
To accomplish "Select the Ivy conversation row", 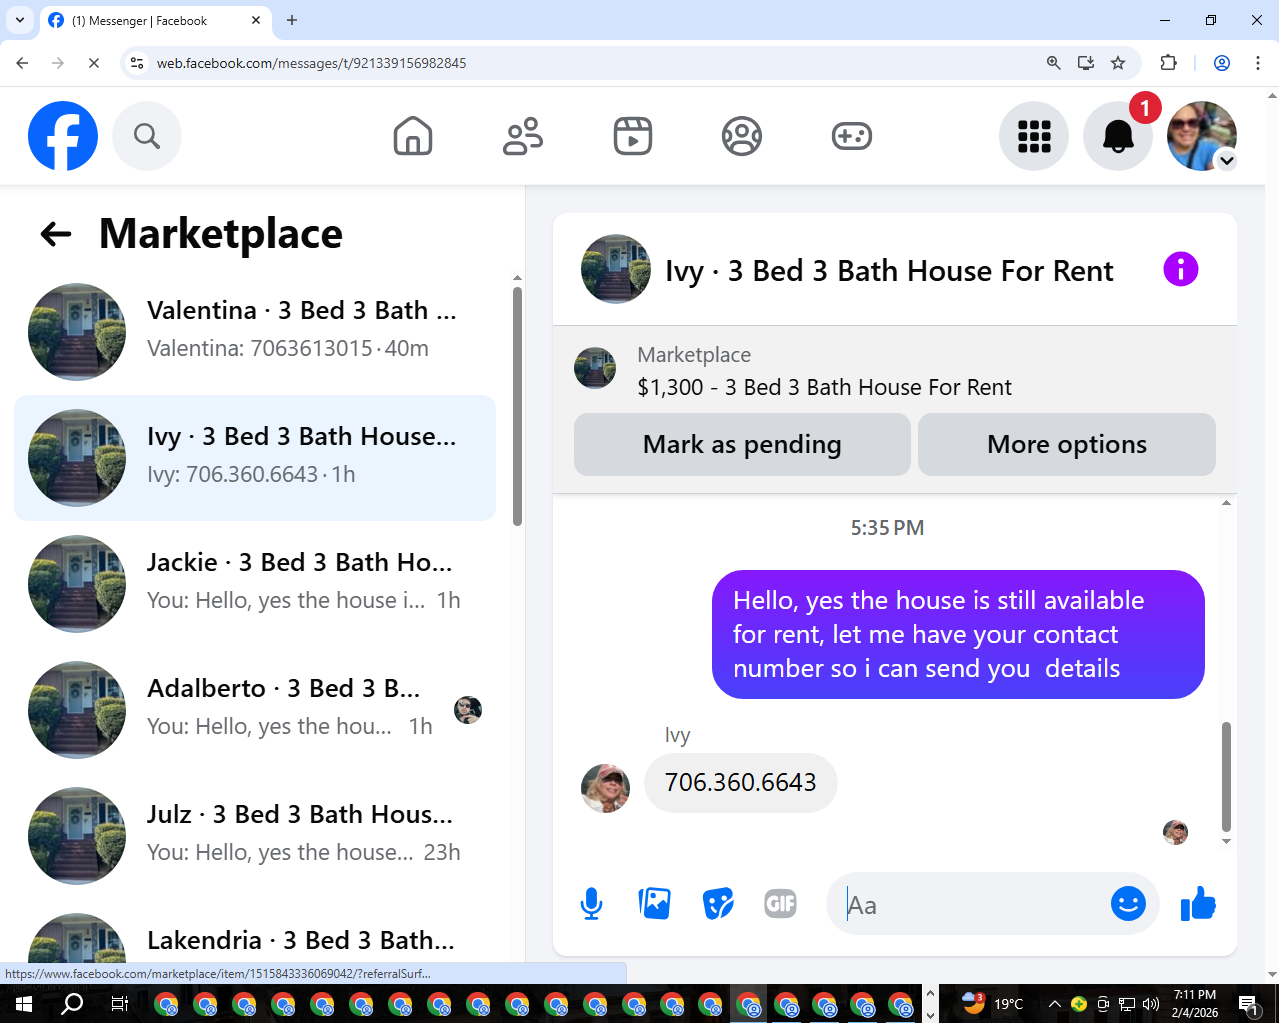I will [255, 458].
